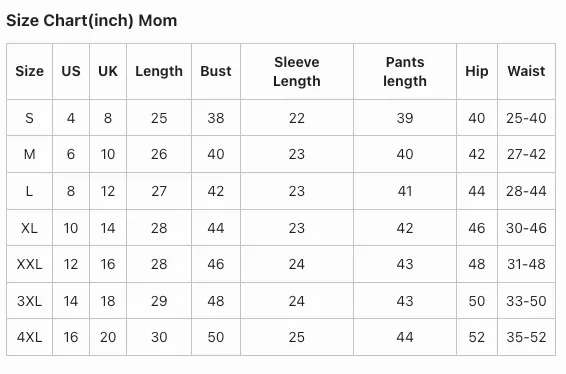Select the 4XL size cell
The height and width of the screenshot is (374, 566).
point(29,337)
